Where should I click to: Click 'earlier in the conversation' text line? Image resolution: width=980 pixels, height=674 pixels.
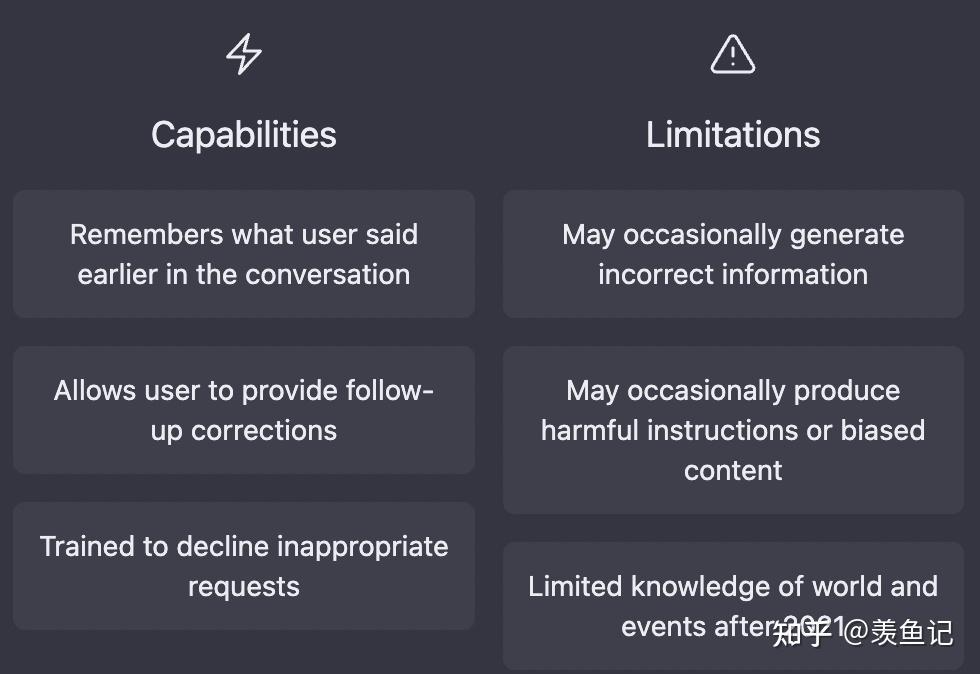point(244,274)
